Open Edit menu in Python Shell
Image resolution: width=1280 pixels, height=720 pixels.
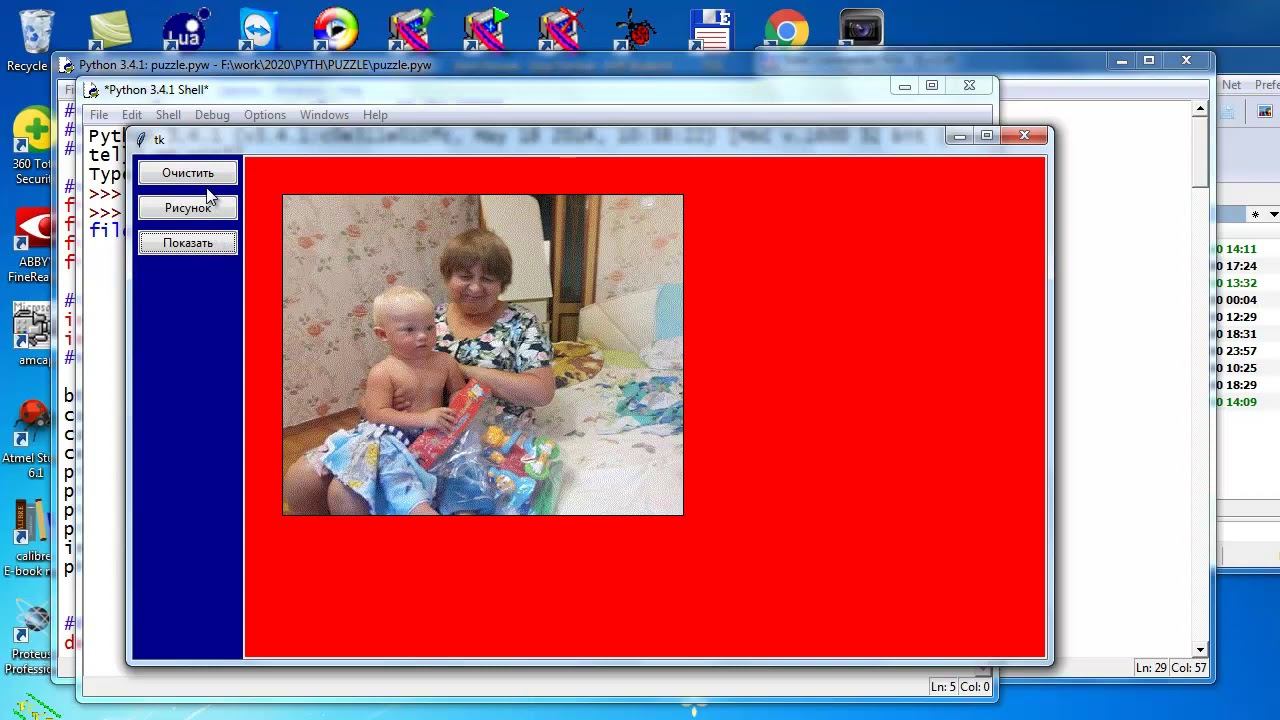pyautogui.click(x=132, y=115)
